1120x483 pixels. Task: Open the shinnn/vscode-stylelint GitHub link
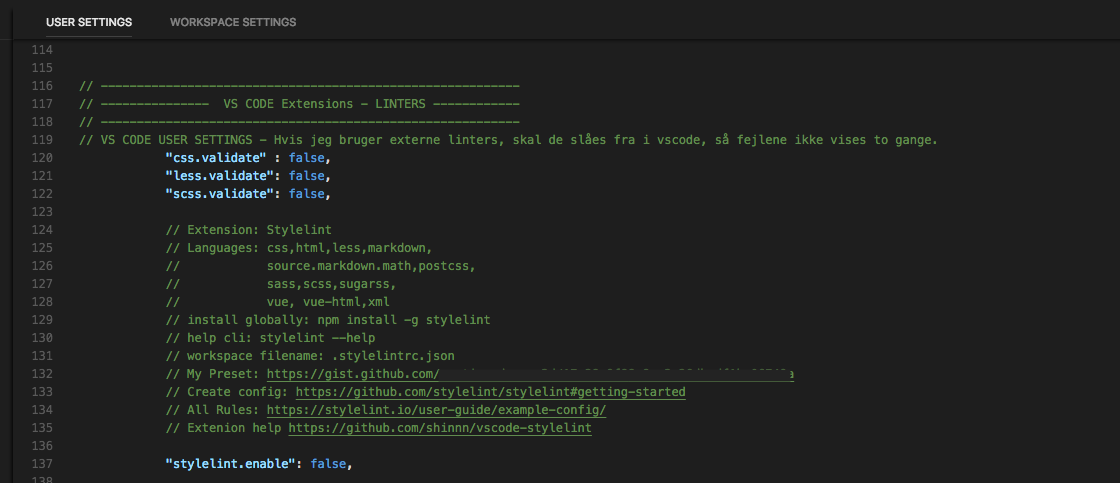[x=440, y=428]
